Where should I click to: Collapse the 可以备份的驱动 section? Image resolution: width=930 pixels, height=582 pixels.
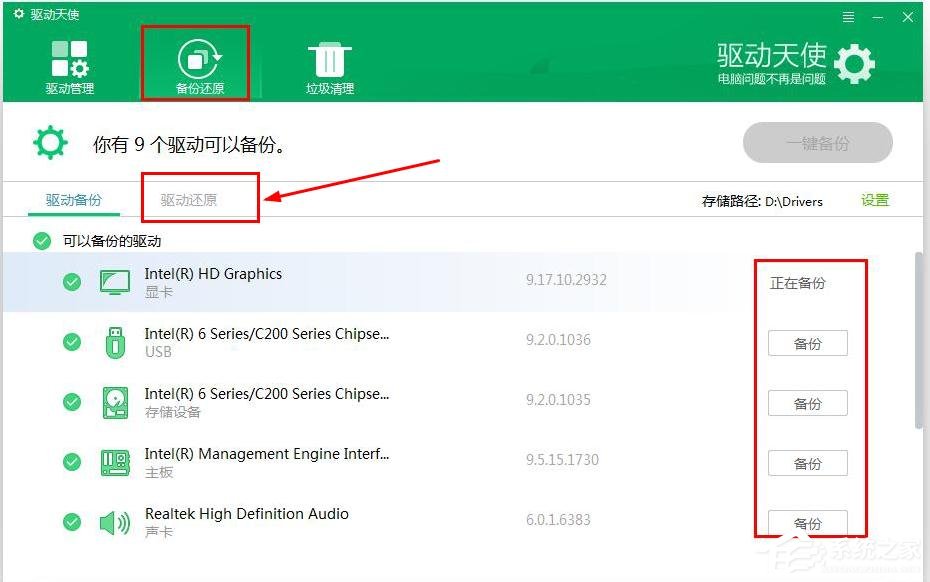click(41, 241)
